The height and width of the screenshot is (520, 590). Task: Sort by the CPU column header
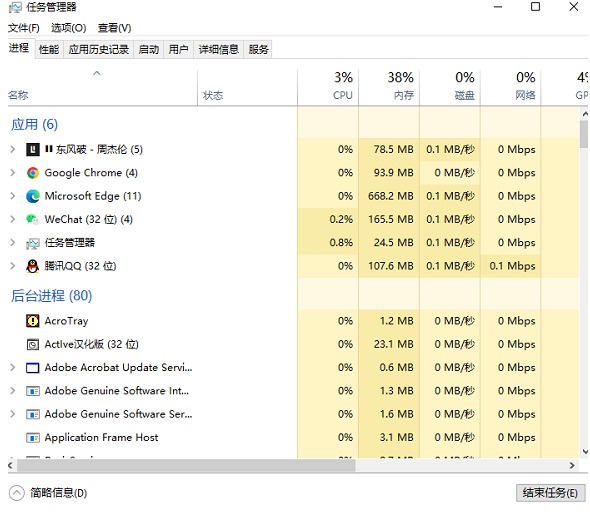[x=328, y=87]
